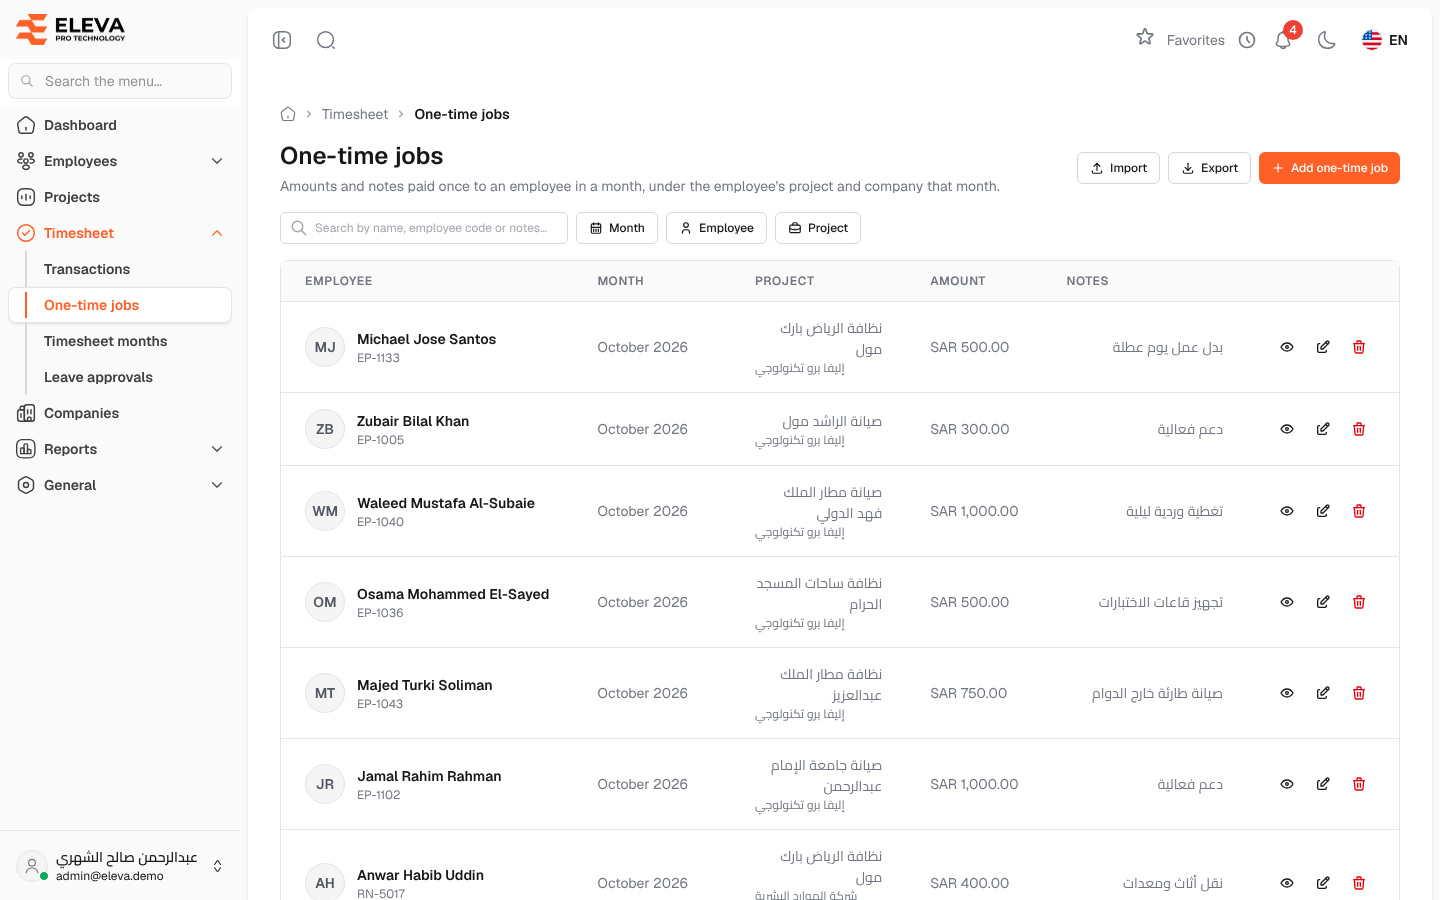Open the Month filter

(617, 228)
